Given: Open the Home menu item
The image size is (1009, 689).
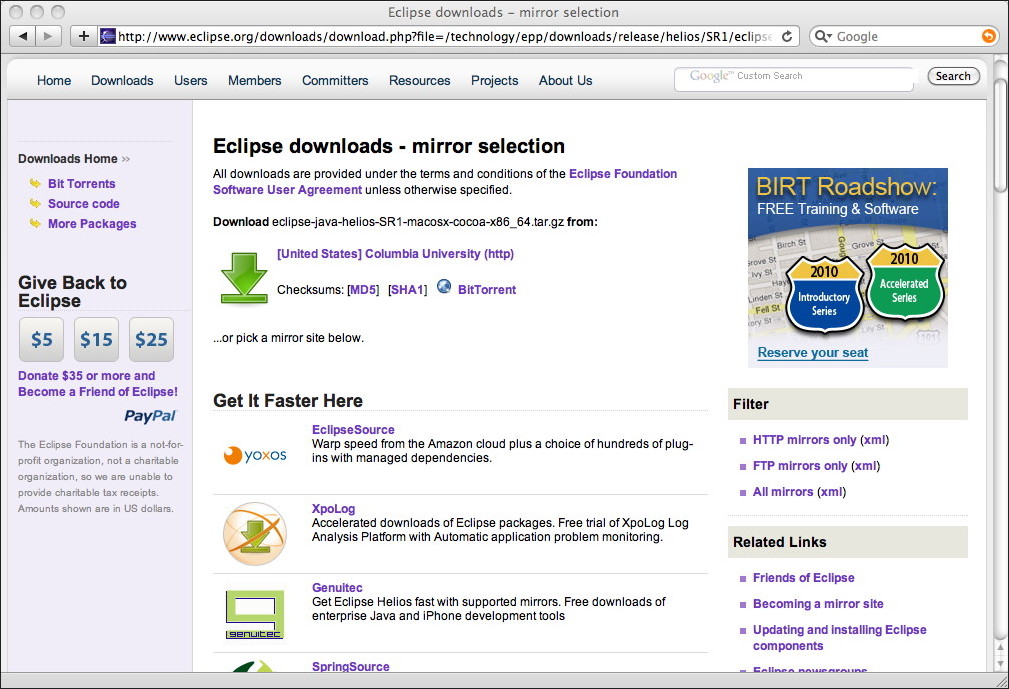Looking at the screenshot, I should (54, 80).
